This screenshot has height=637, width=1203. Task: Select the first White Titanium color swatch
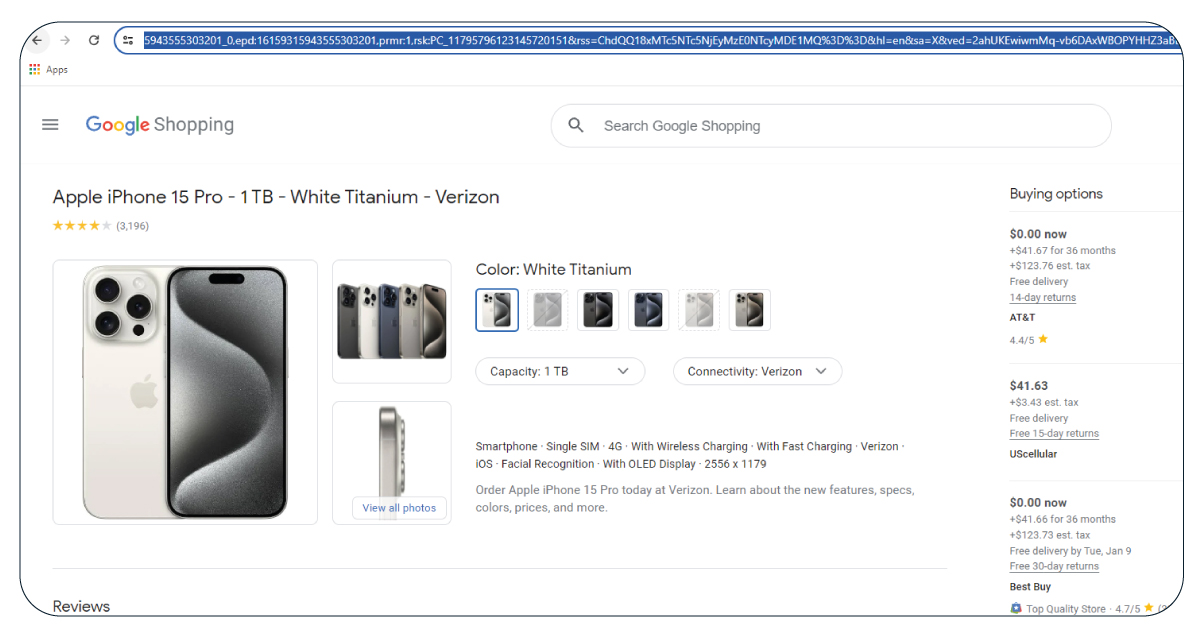497,310
